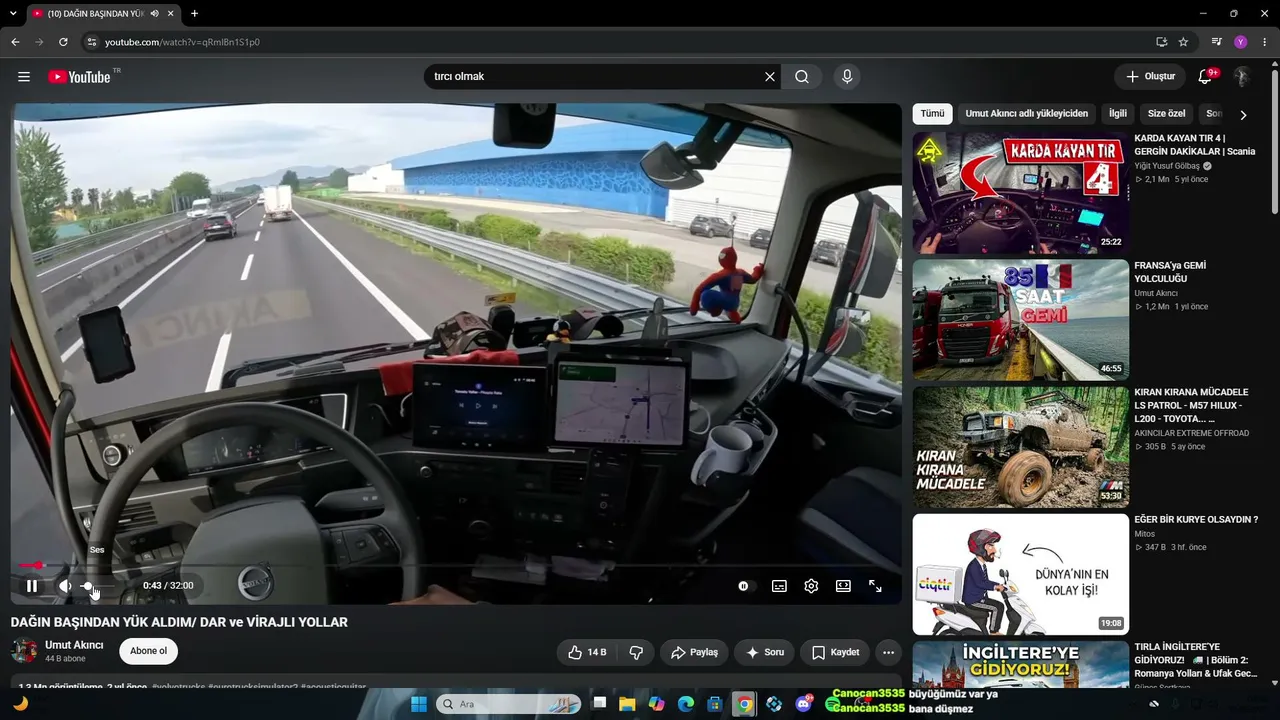
Task: Seek along the video progress bar
Action: [456, 565]
